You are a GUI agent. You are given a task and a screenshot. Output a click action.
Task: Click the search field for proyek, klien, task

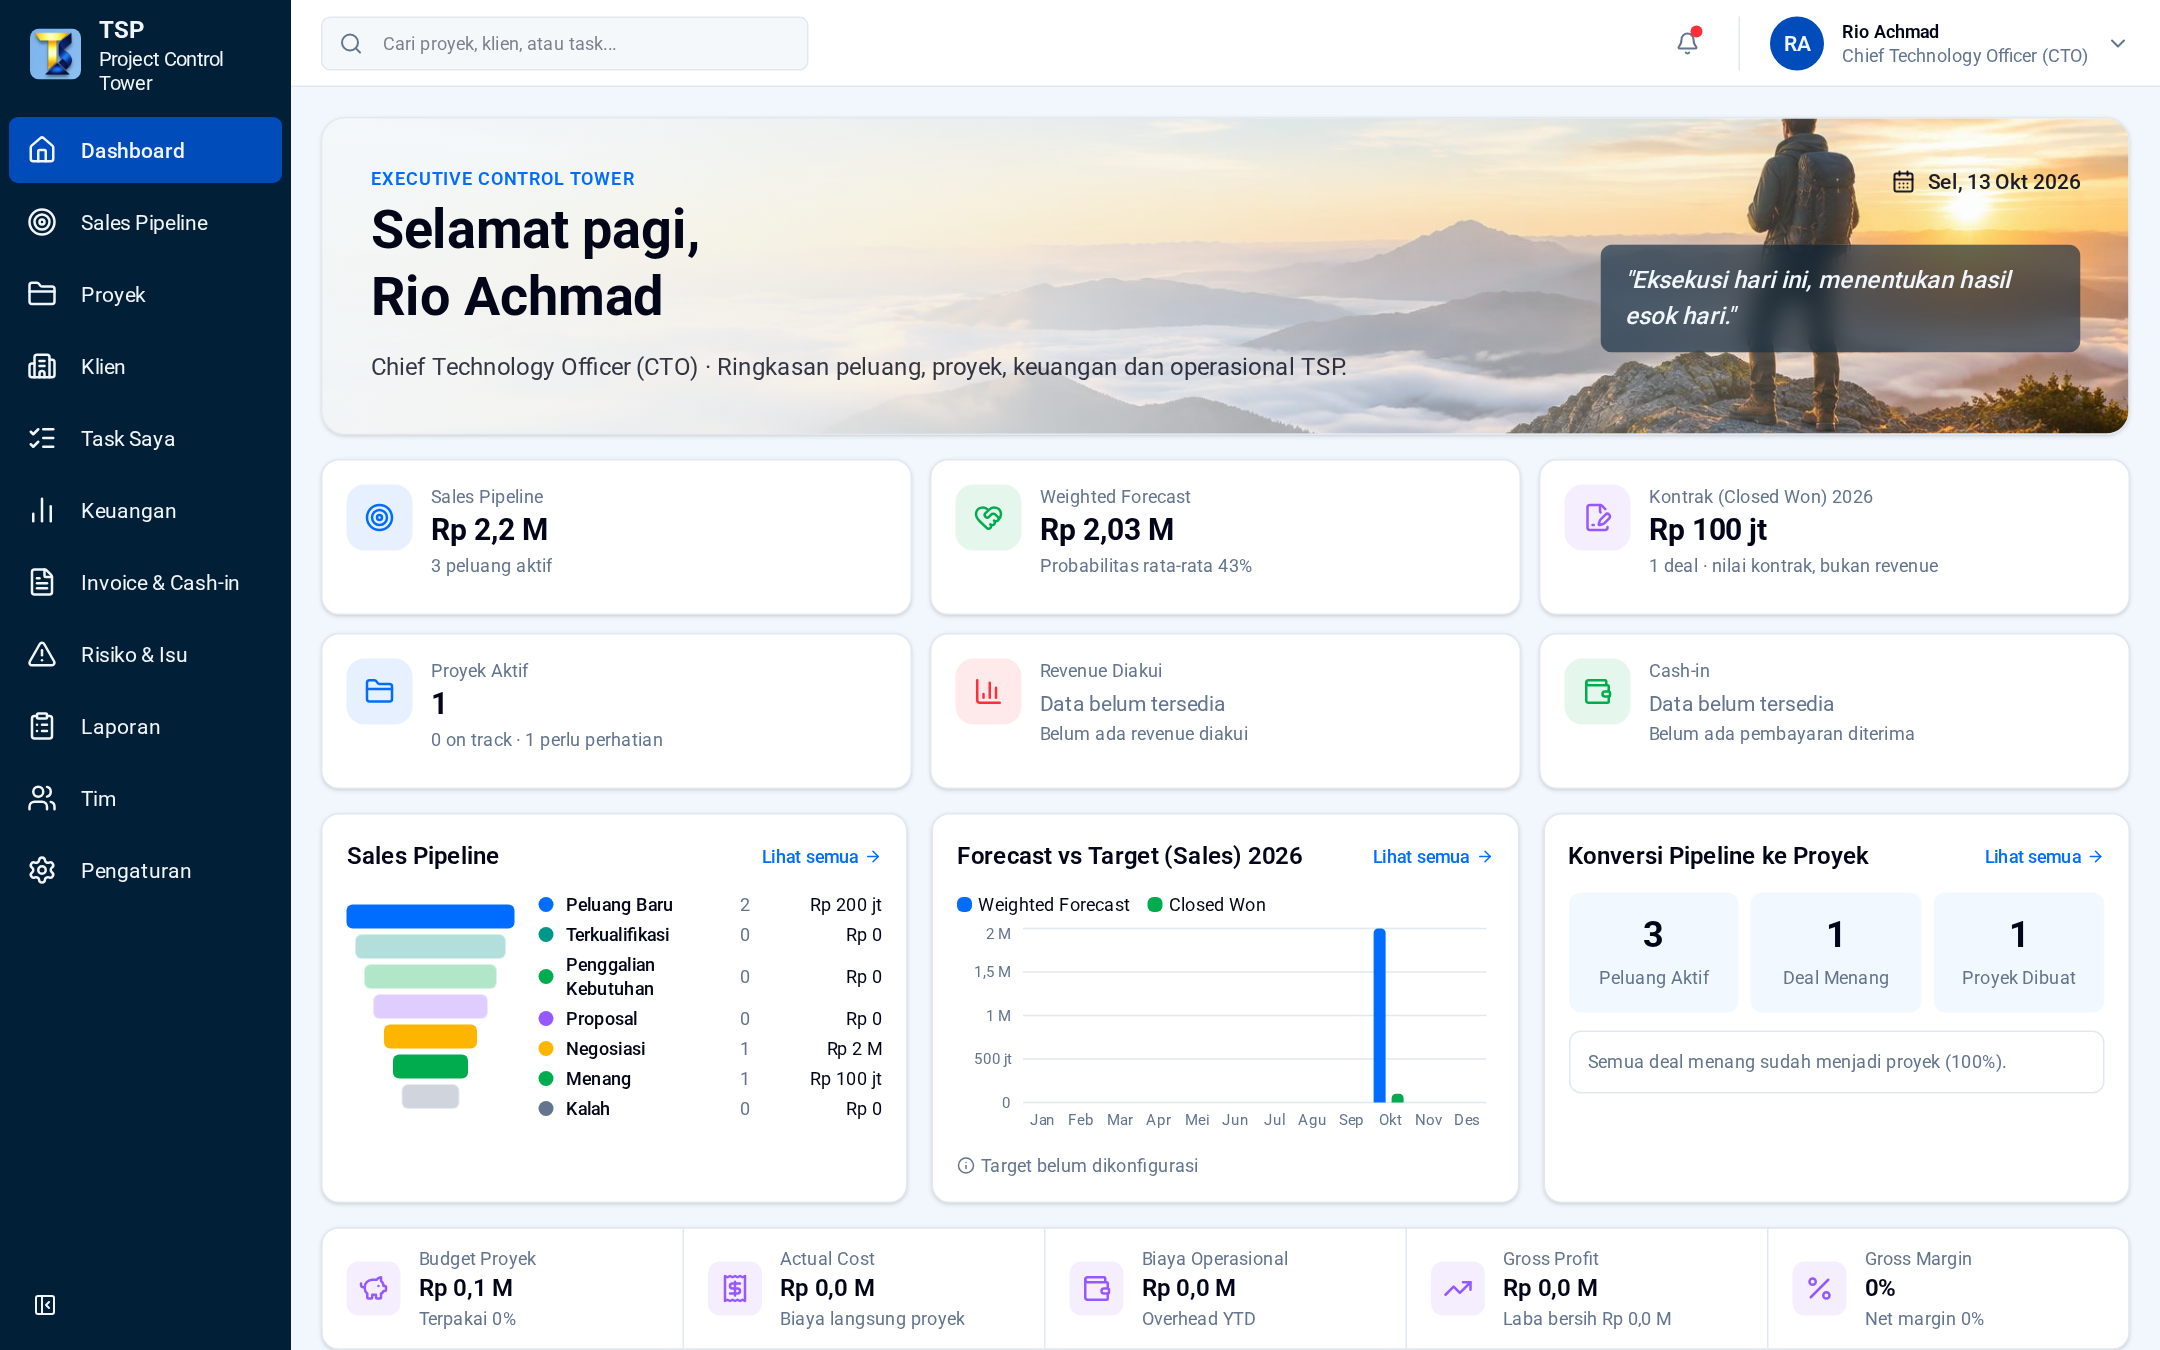[x=565, y=44]
